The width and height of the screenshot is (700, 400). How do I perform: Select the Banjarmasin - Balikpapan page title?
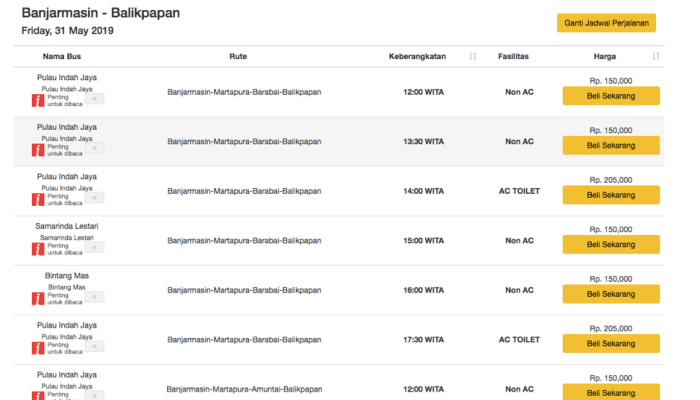click(x=100, y=13)
